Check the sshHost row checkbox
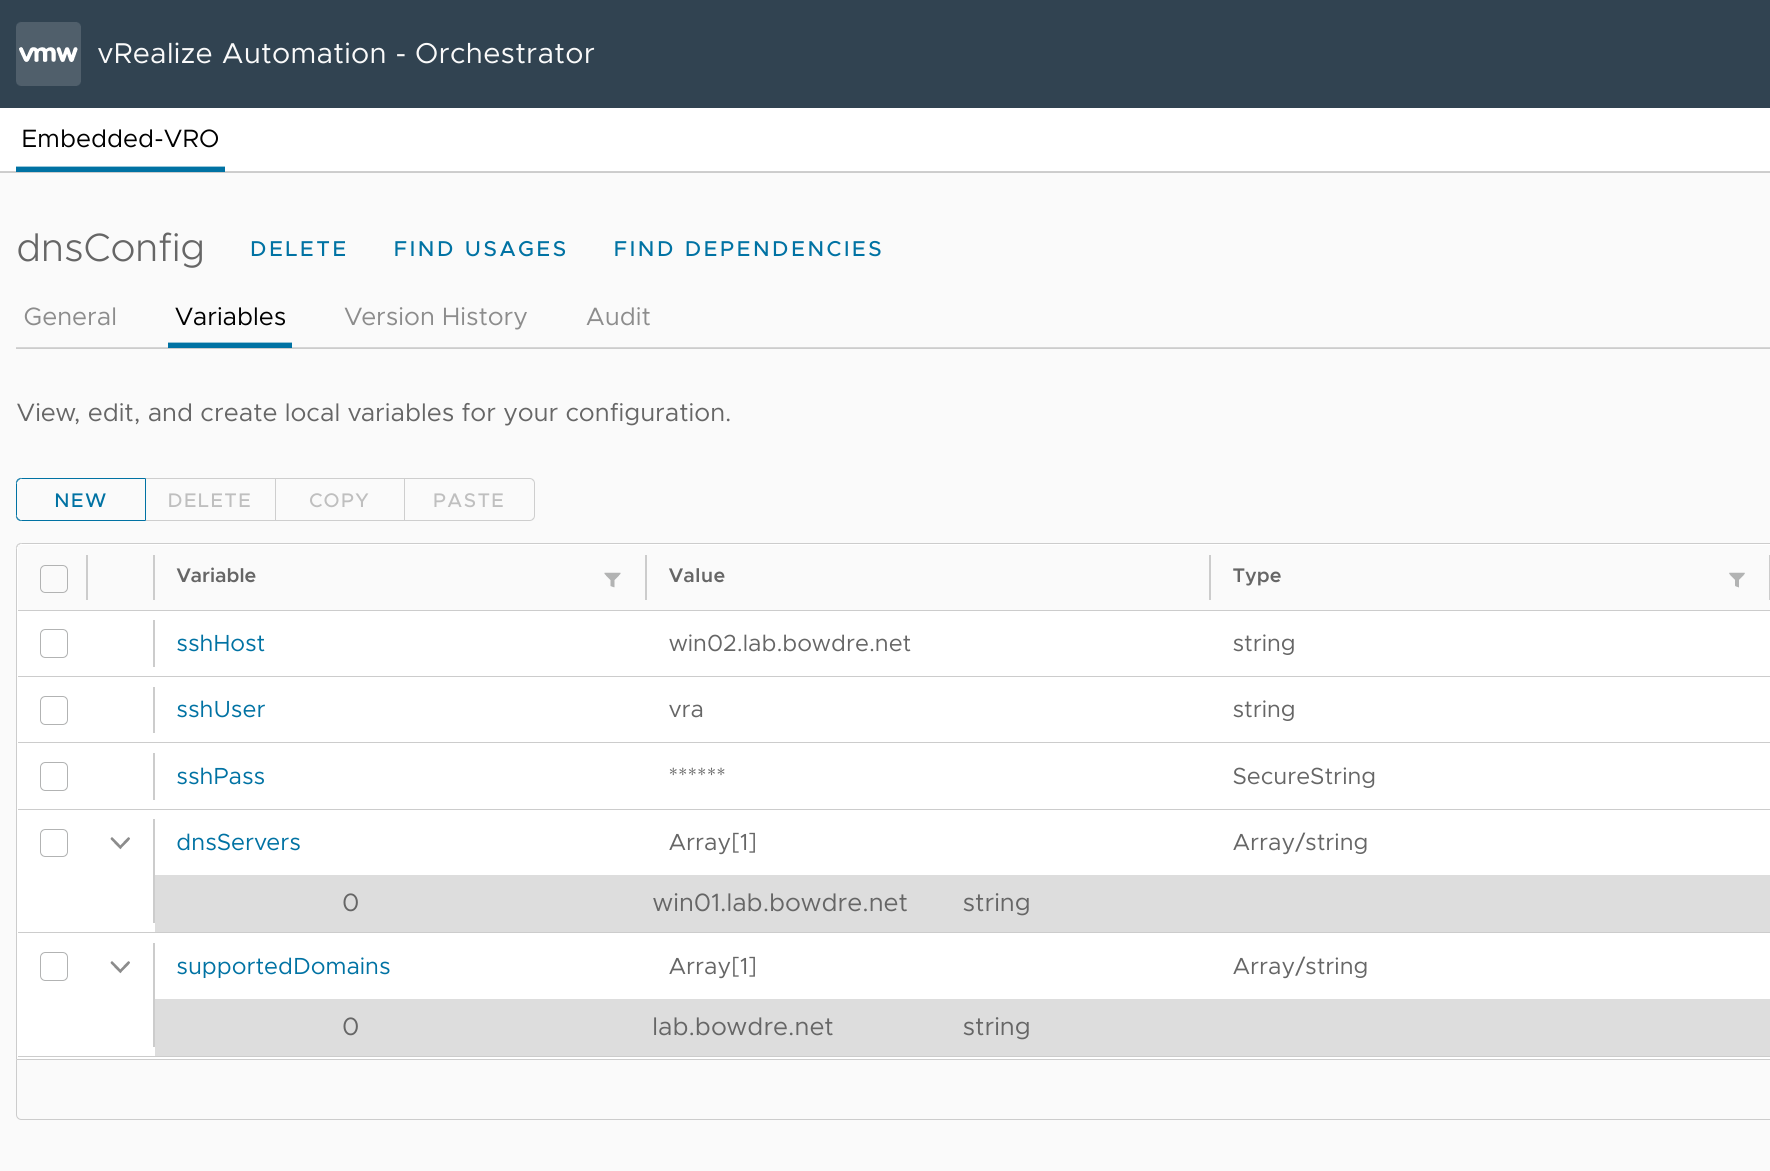 pos(54,643)
